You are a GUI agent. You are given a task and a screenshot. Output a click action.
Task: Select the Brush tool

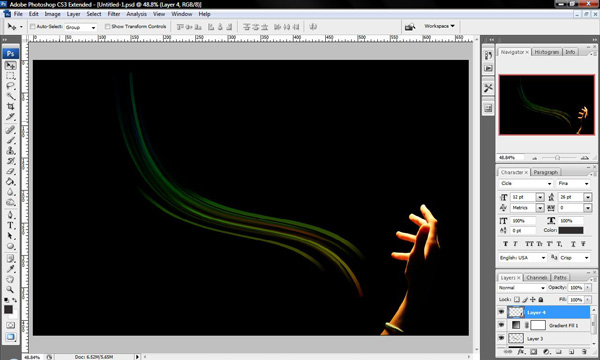pos(10,140)
